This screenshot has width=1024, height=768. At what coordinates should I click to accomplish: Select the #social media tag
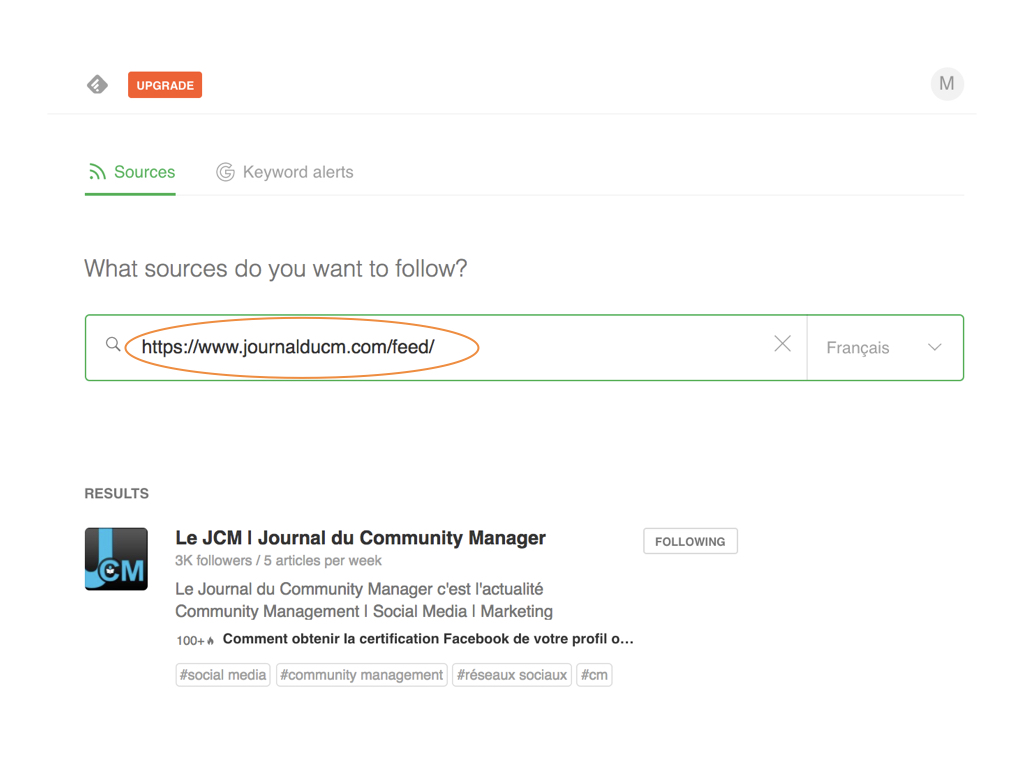coord(223,675)
